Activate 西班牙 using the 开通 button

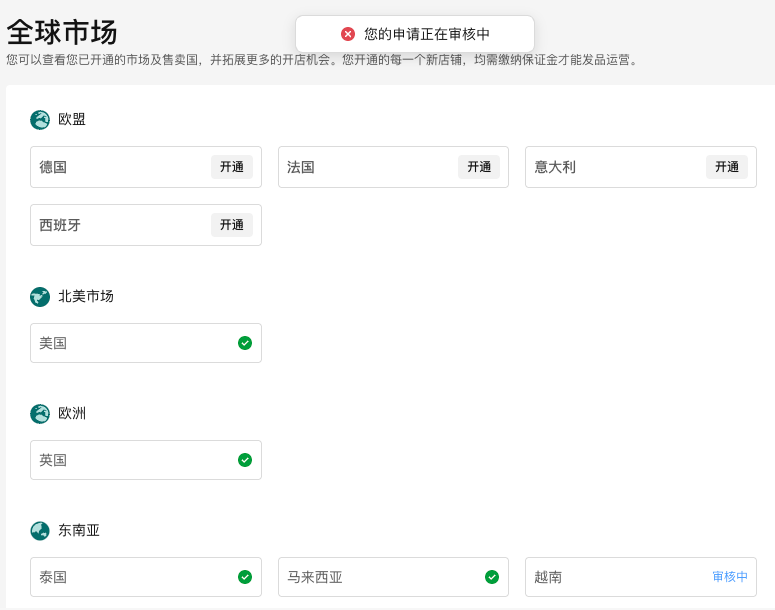232,225
